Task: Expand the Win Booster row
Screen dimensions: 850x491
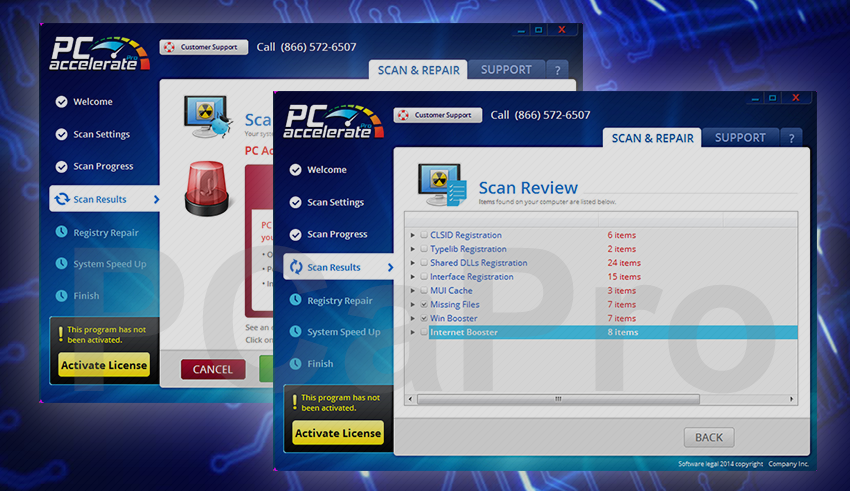Action: [x=413, y=318]
